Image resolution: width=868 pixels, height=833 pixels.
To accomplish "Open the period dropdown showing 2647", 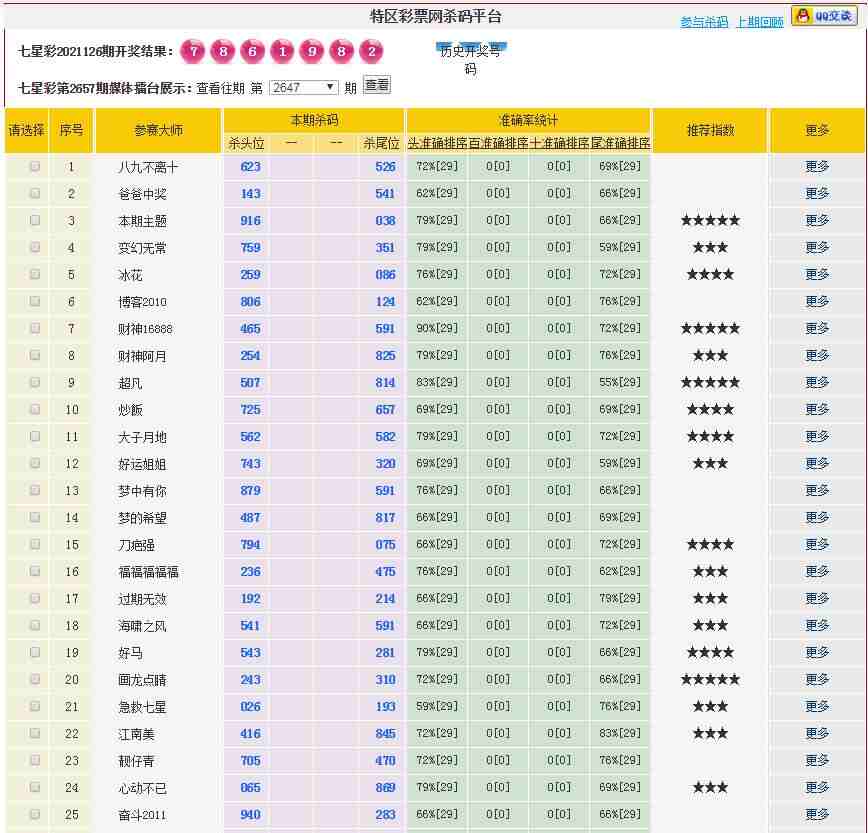I will tap(304, 87).
